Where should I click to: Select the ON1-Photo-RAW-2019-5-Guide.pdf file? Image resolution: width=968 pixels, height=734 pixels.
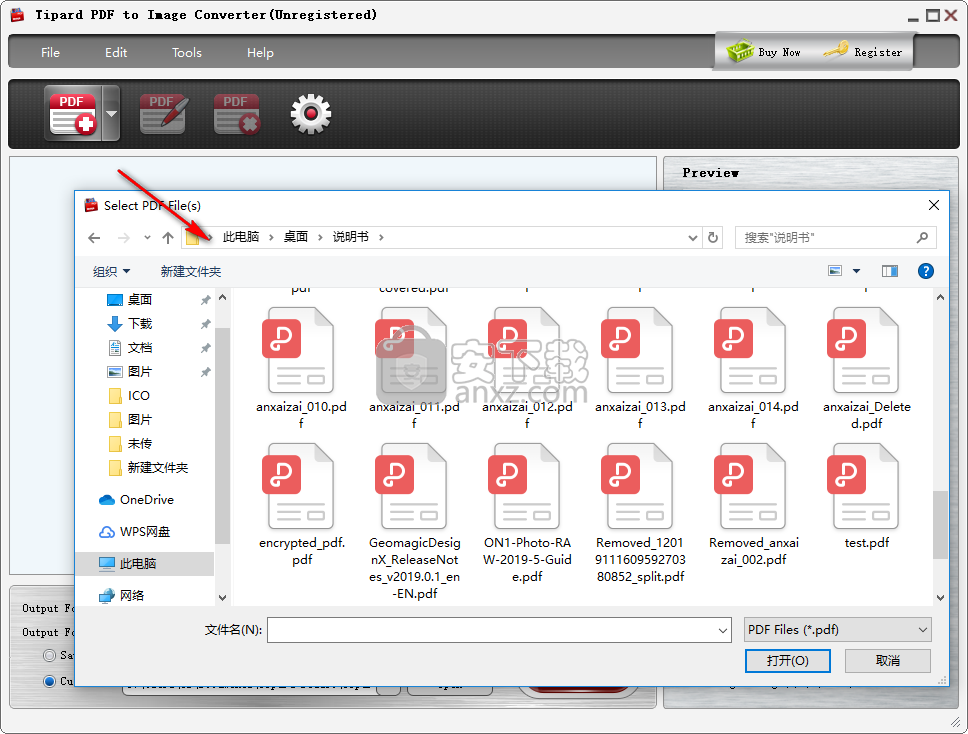click(527, 514)
